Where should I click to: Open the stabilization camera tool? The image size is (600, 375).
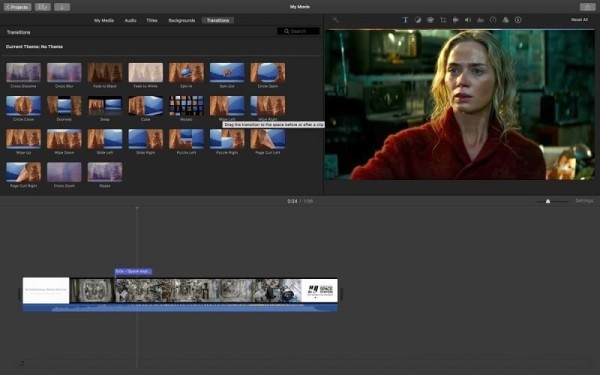click(x=455, y=20)
